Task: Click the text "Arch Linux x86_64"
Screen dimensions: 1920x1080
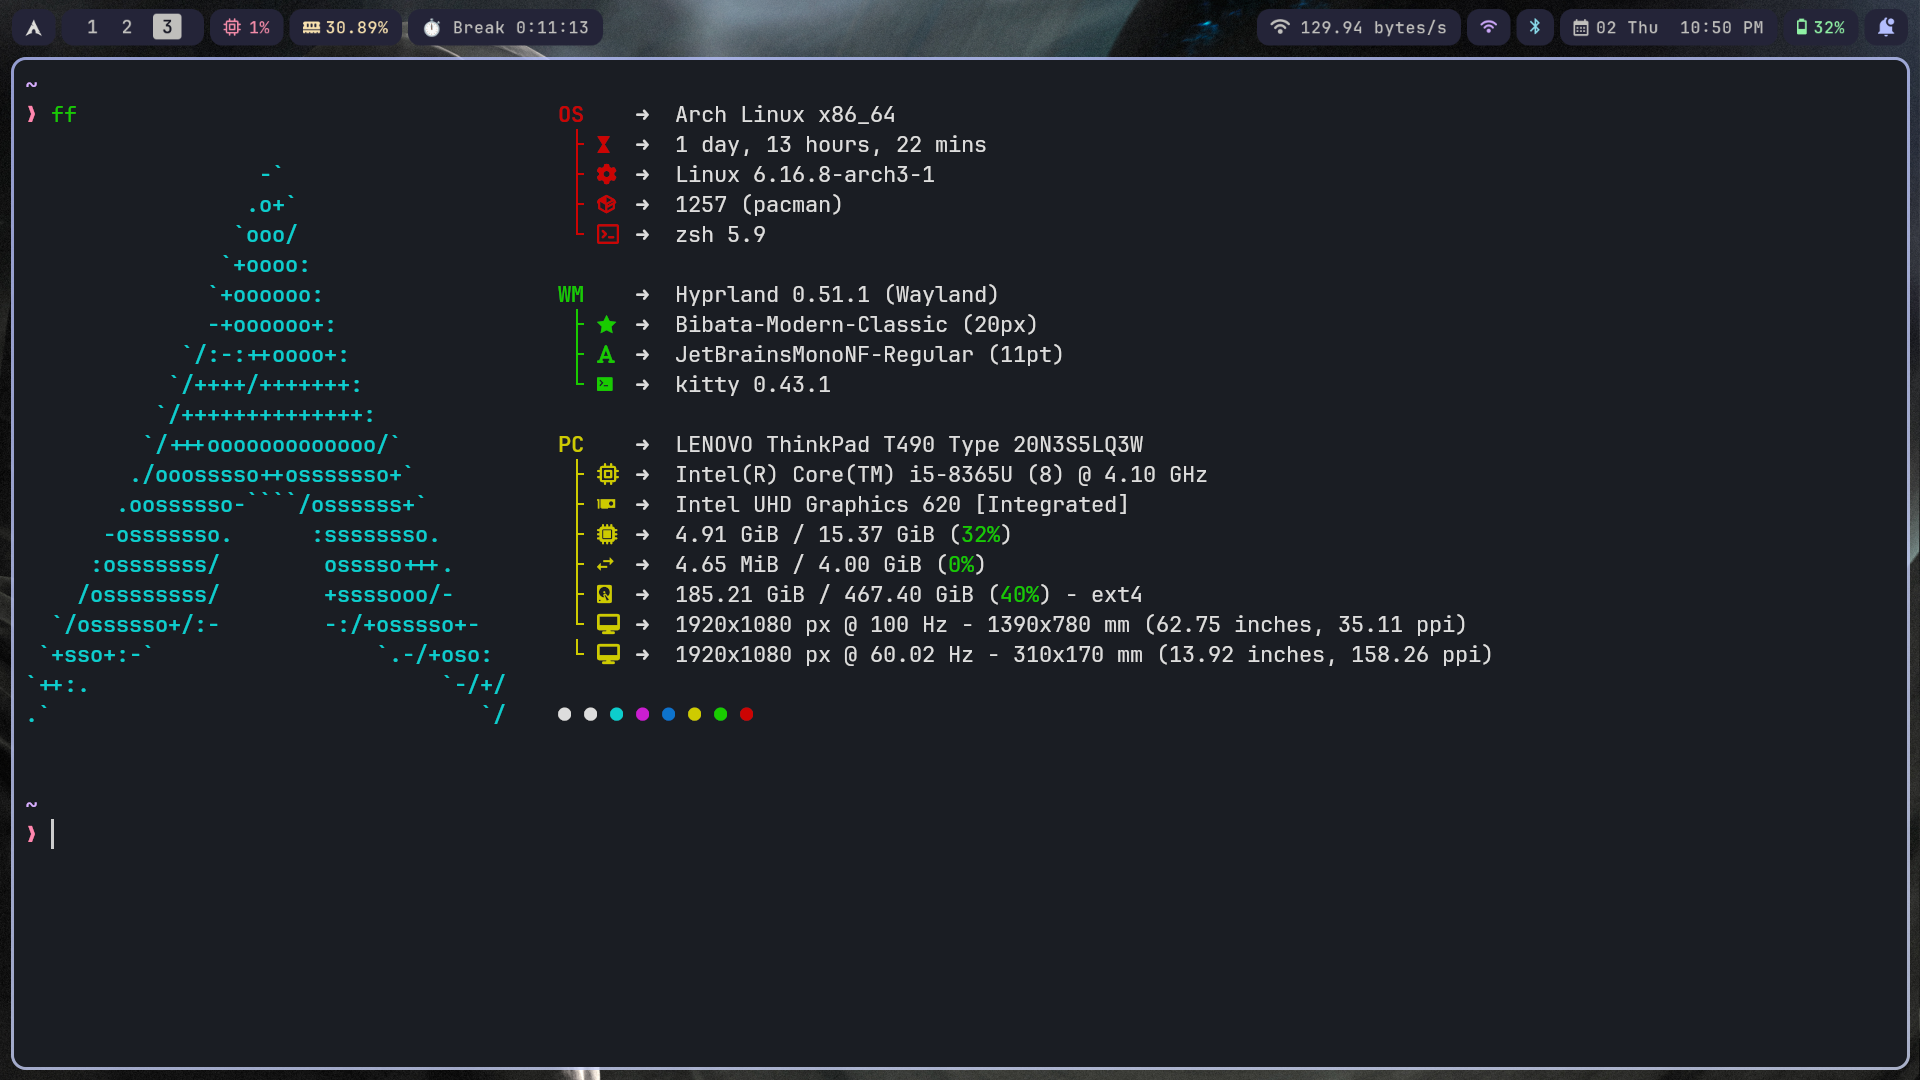Action: (x=785, y=115)
